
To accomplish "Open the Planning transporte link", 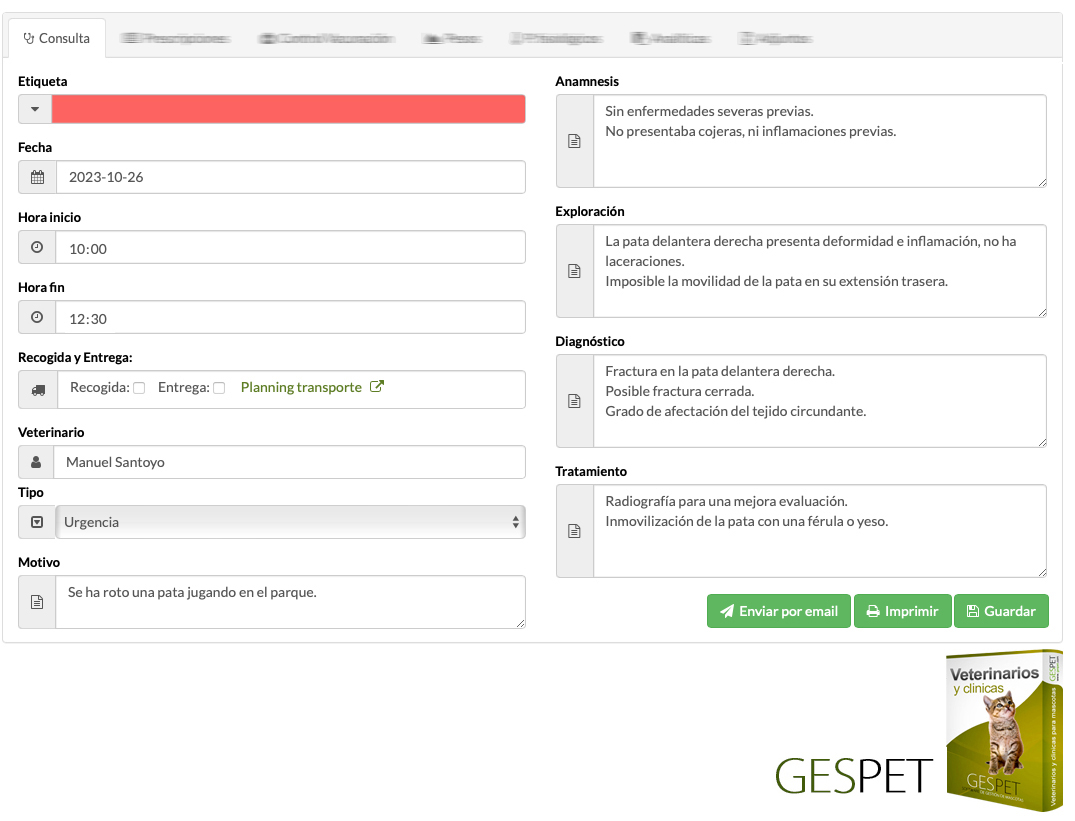I will 301,387.
